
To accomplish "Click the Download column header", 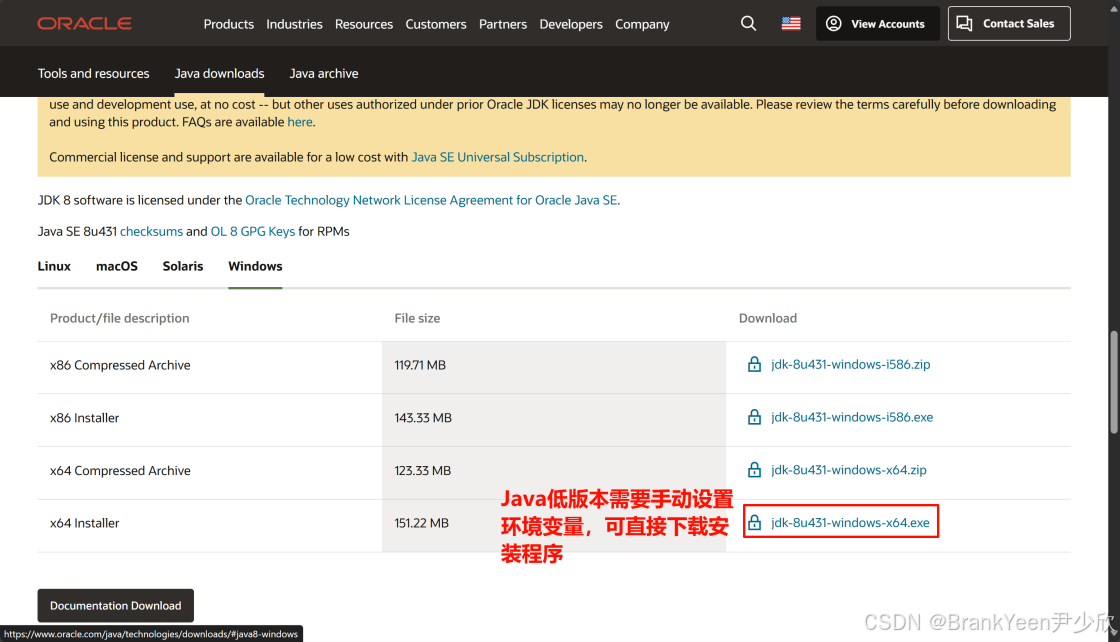I will [x=768, y=319].
